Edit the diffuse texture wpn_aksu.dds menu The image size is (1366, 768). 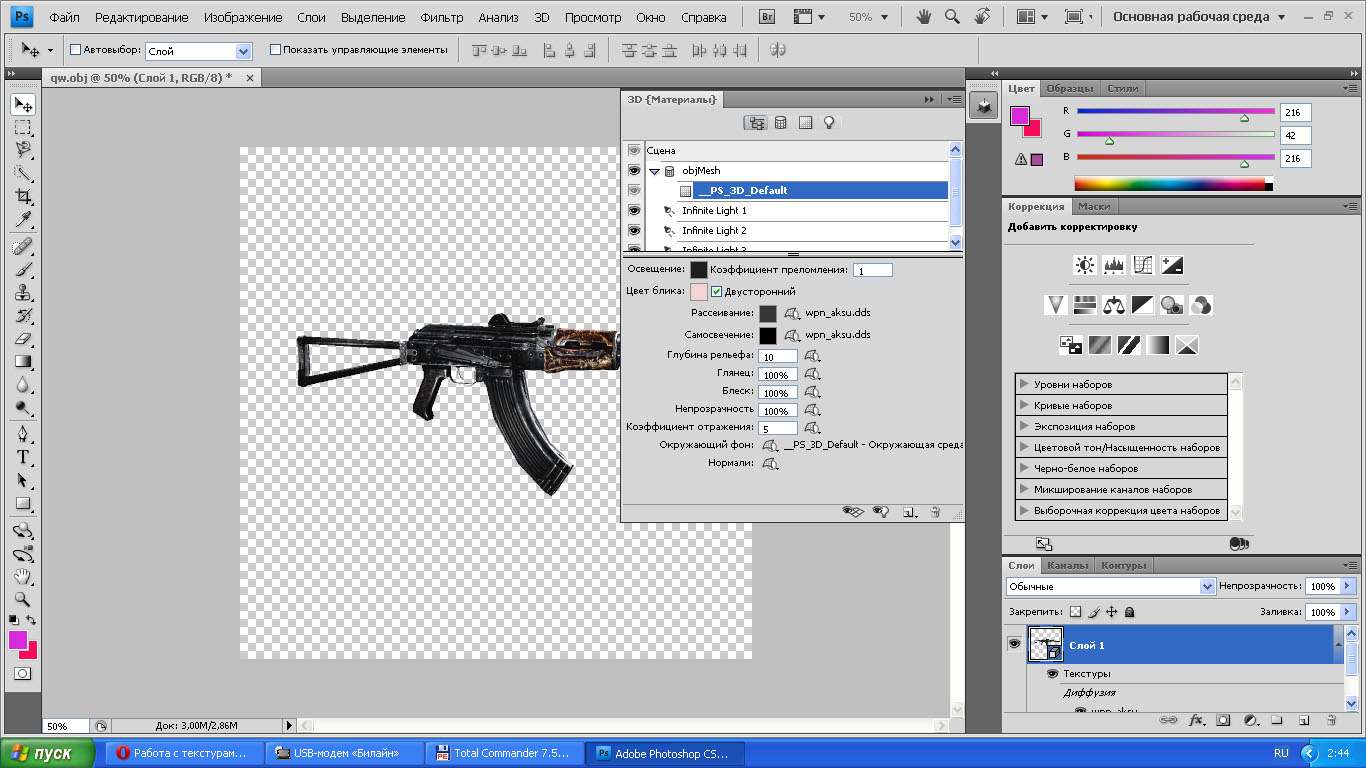click(x=792, y=314)
